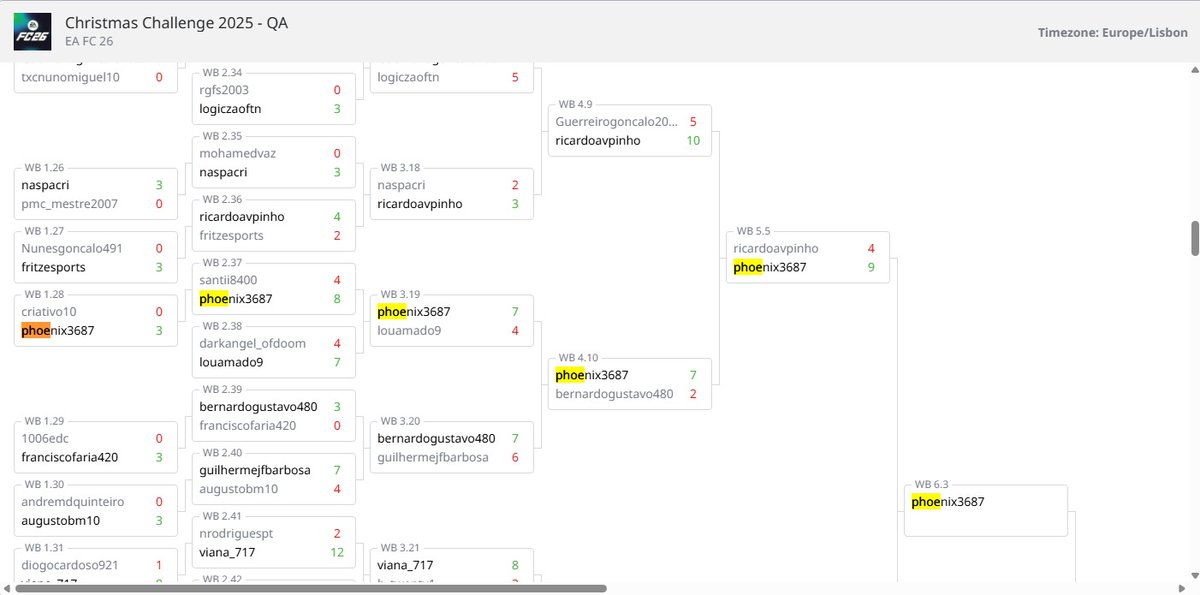Click fritzesports in match WB 1.27
This screenshot has width=1200, height=595.
coord(53,267)
